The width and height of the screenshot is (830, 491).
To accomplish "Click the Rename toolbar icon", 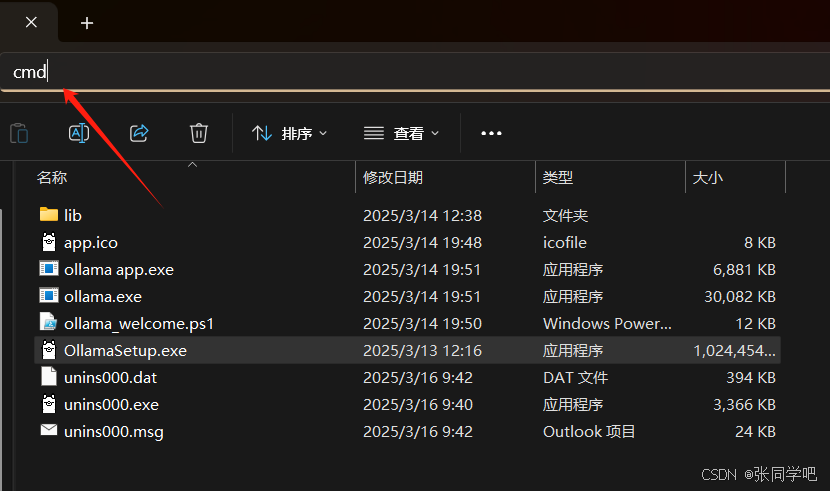I will [x=79, y=133].
